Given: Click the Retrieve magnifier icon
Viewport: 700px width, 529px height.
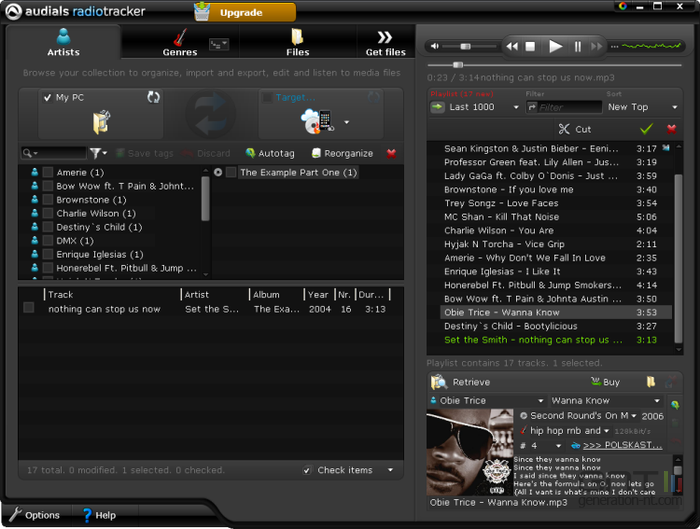Looking at the screenshot, I should tap(439, 382).
